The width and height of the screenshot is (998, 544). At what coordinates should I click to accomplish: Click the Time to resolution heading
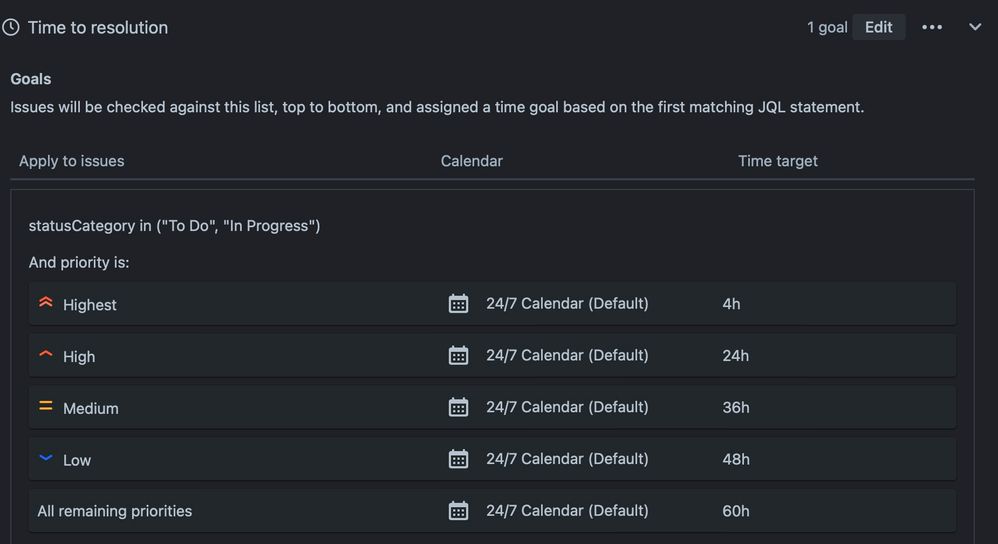click(98, 28)
